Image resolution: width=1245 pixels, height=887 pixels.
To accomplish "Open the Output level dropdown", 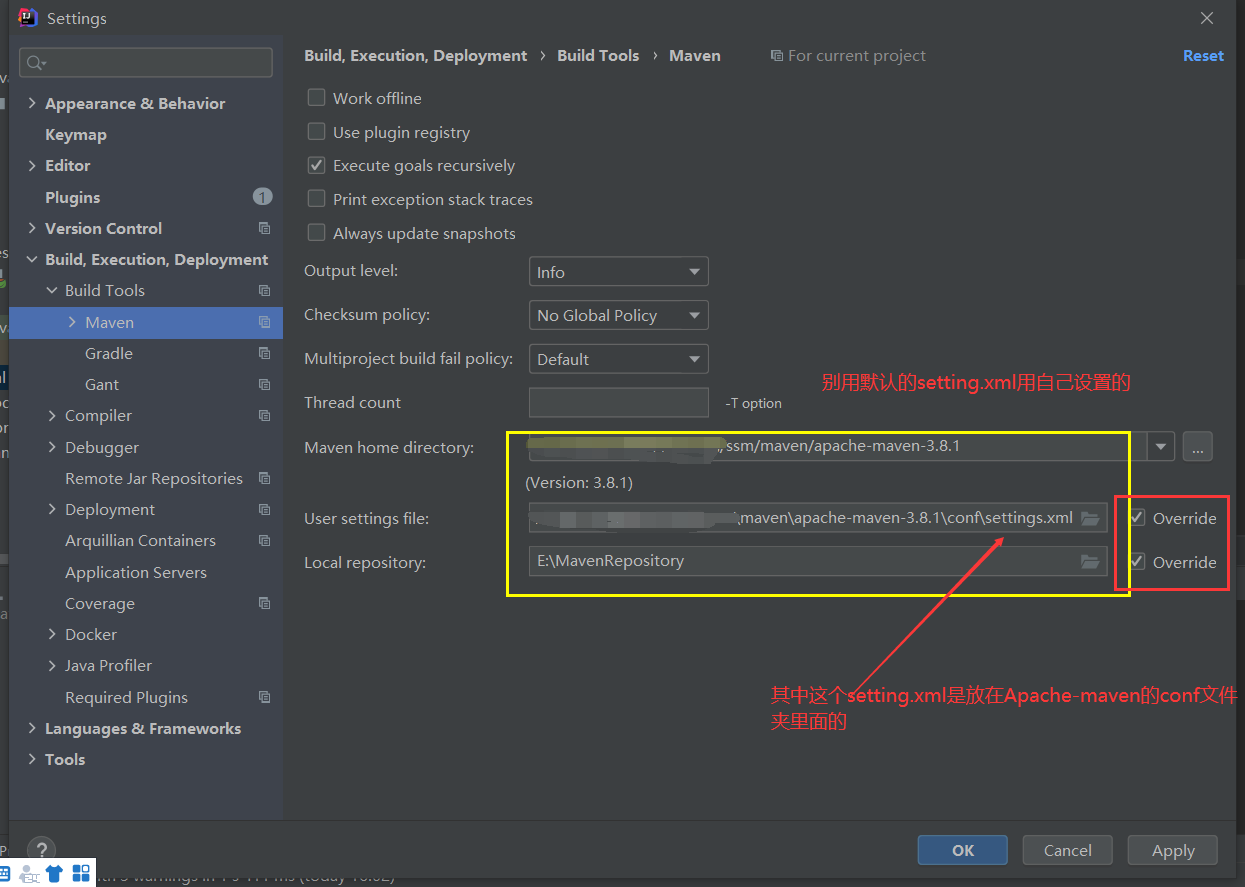I will (x=618, y=272).
